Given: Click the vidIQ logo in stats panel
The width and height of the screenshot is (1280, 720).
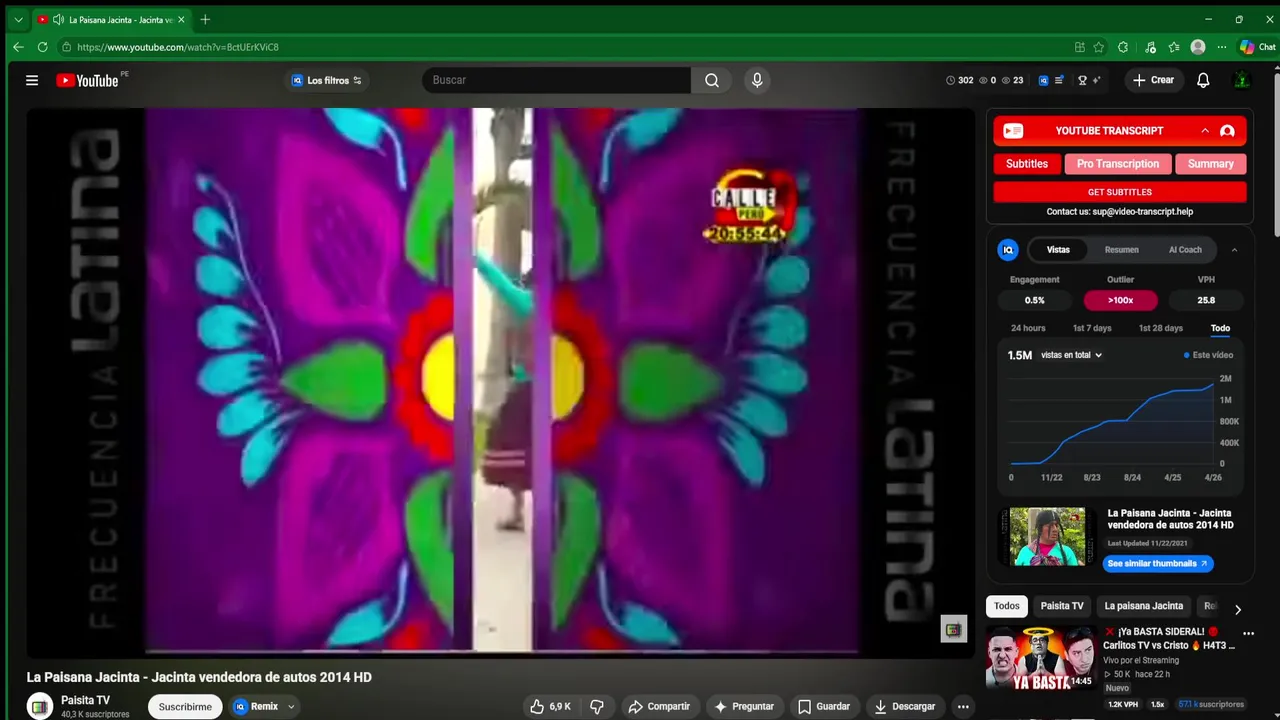Looking at the screenshot, I should 1008,250.
